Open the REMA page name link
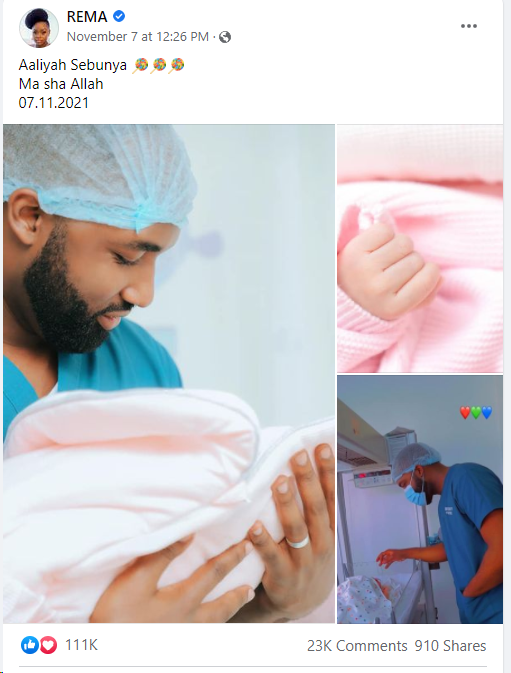 point(87,17)
